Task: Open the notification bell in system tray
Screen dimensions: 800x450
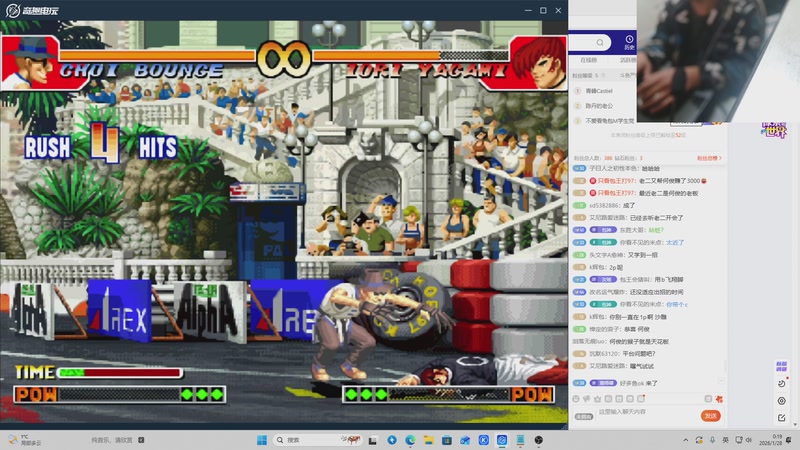Action: (788, 440)
